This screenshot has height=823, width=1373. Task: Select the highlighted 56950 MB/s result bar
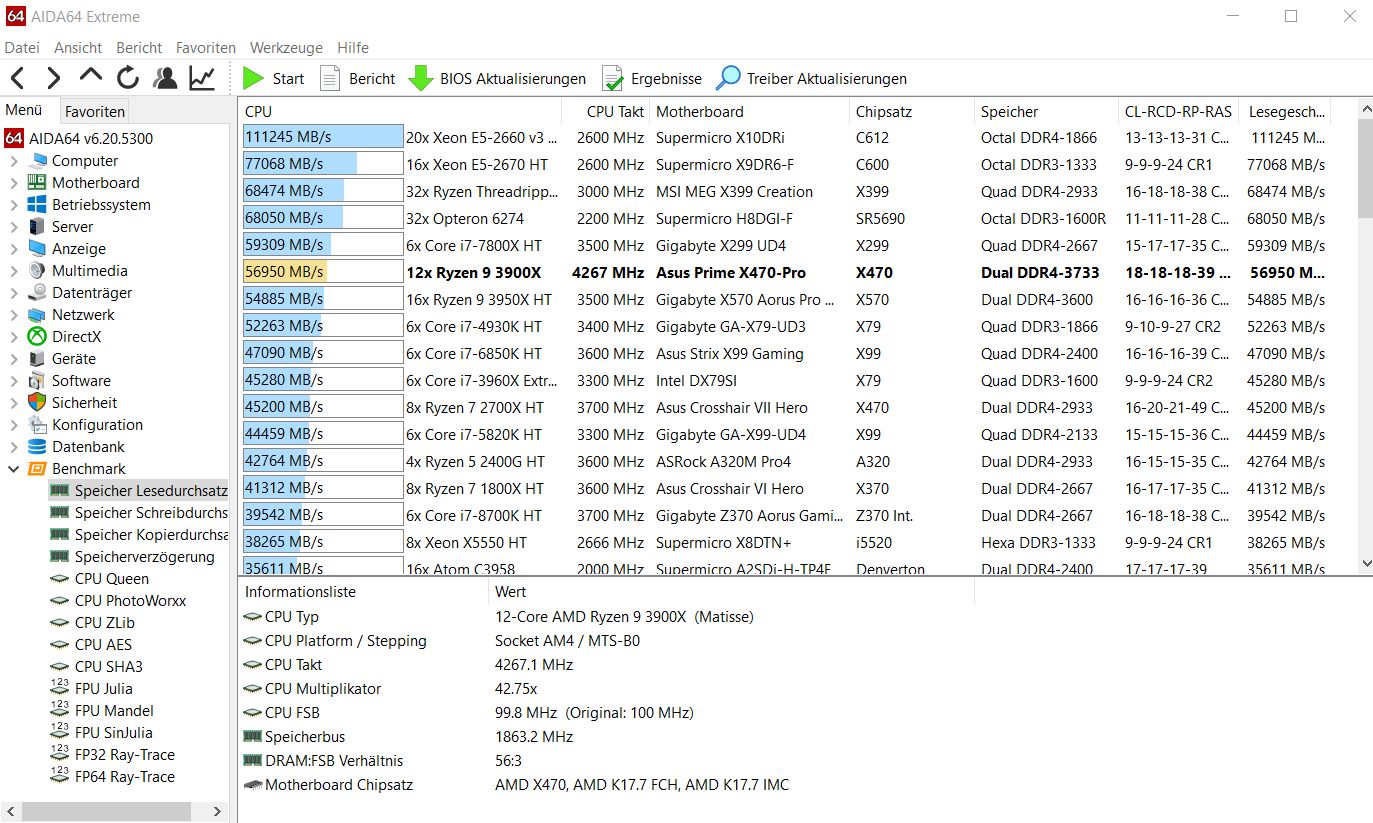point(323,272)
